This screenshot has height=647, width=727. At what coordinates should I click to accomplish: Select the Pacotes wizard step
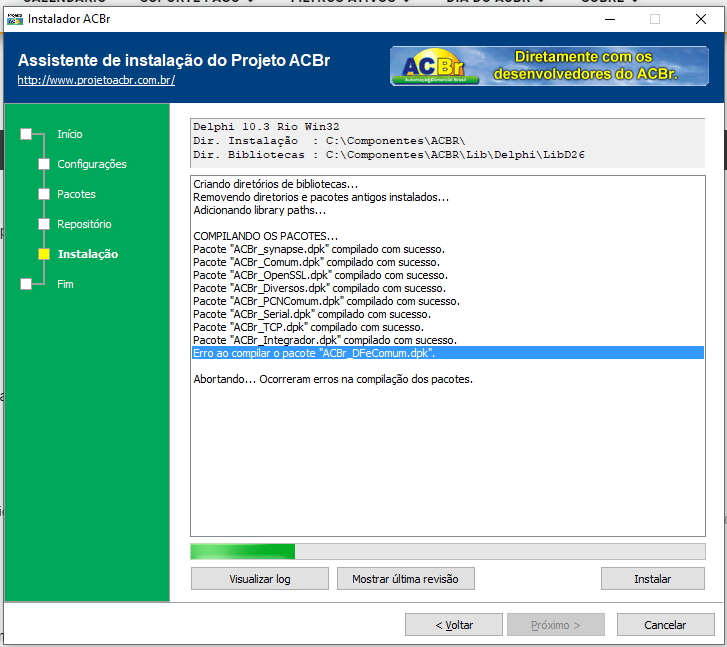point(77,194)
